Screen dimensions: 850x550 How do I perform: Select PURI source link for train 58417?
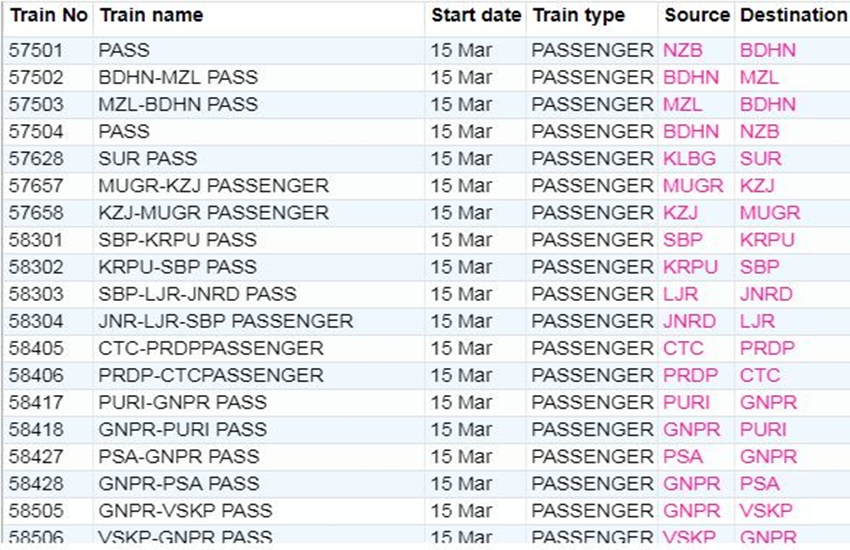coord(686,402)
